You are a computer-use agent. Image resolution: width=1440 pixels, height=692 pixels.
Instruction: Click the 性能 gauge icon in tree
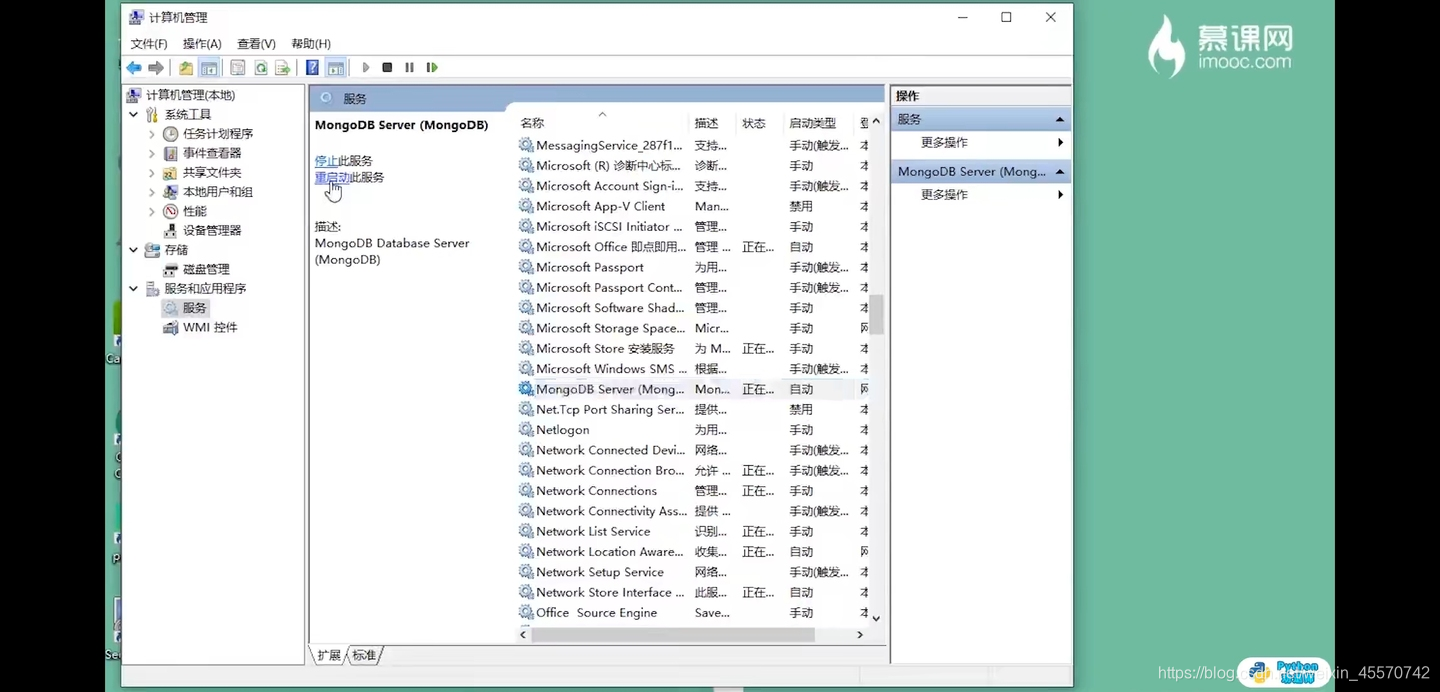(x=171, y=212)
